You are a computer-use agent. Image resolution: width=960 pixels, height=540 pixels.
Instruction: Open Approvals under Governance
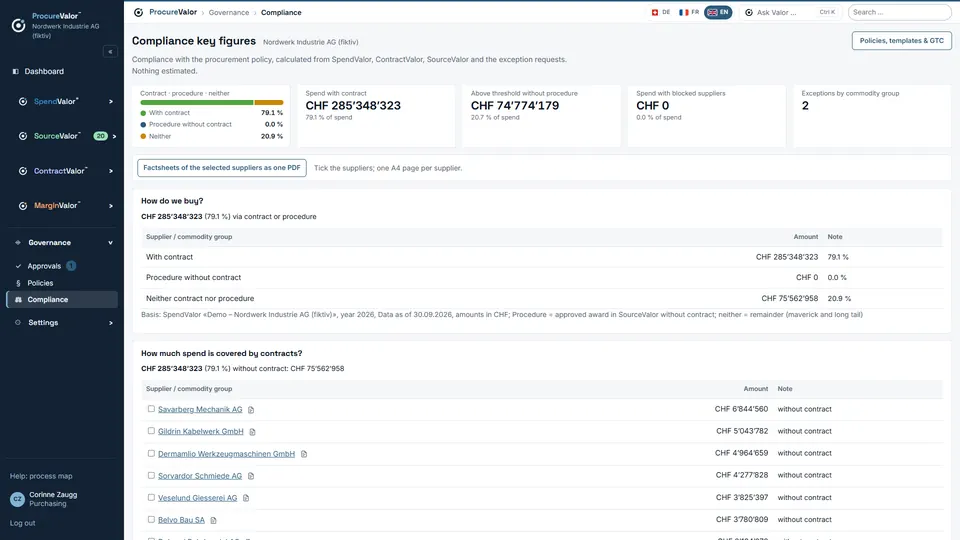(x=44, y=266)
